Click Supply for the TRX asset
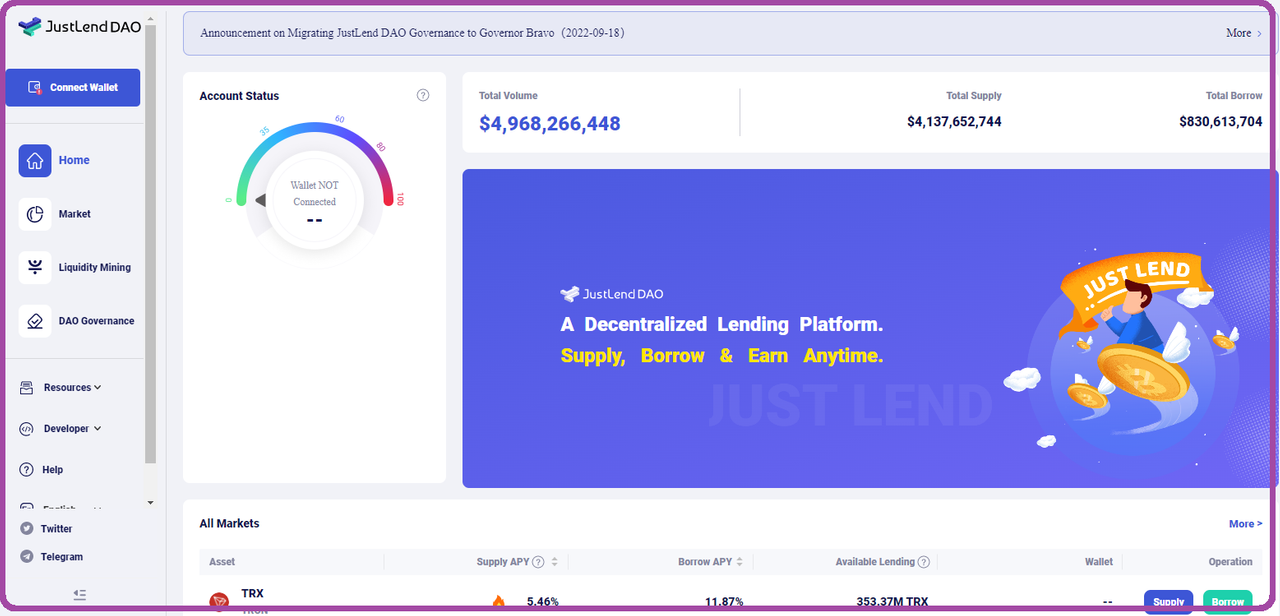The width and height of the screenshot is (1280, 616). click(1168, 601)
